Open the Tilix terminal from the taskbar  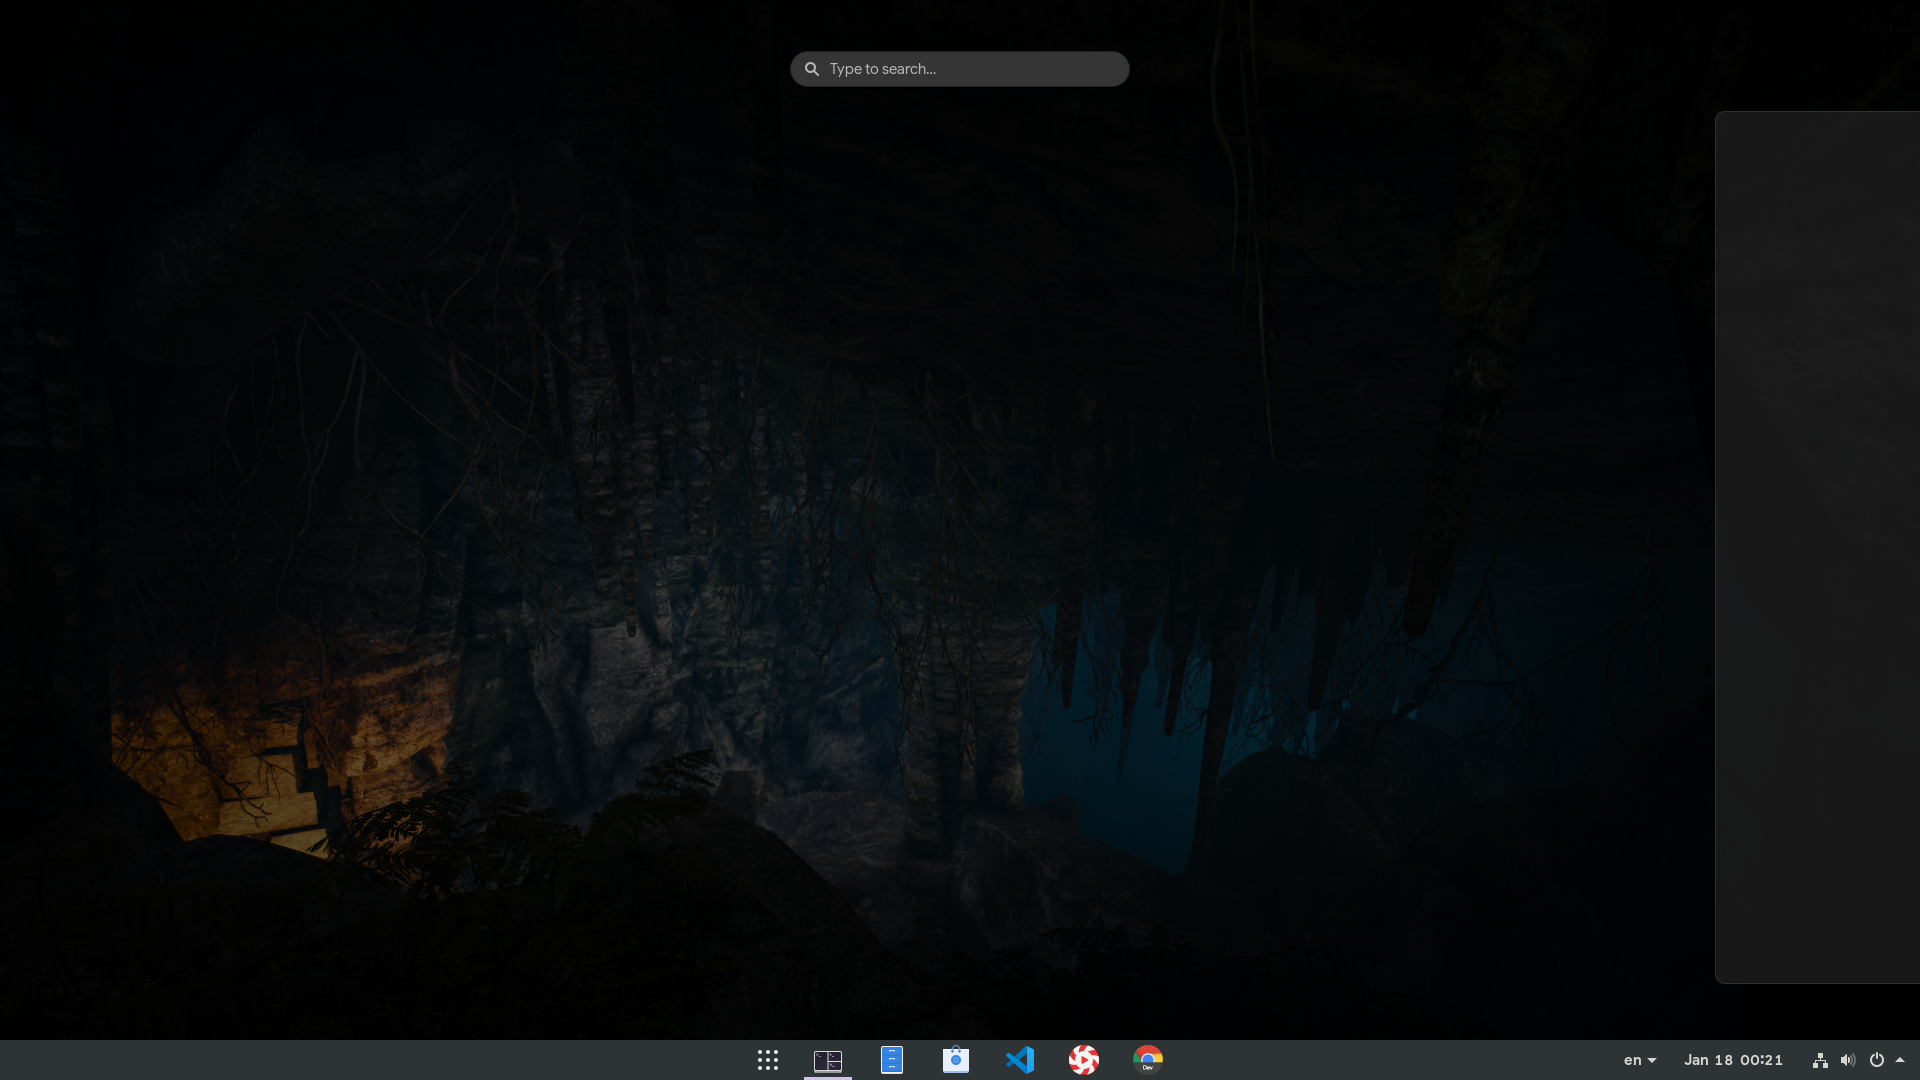pos(828,1060)
